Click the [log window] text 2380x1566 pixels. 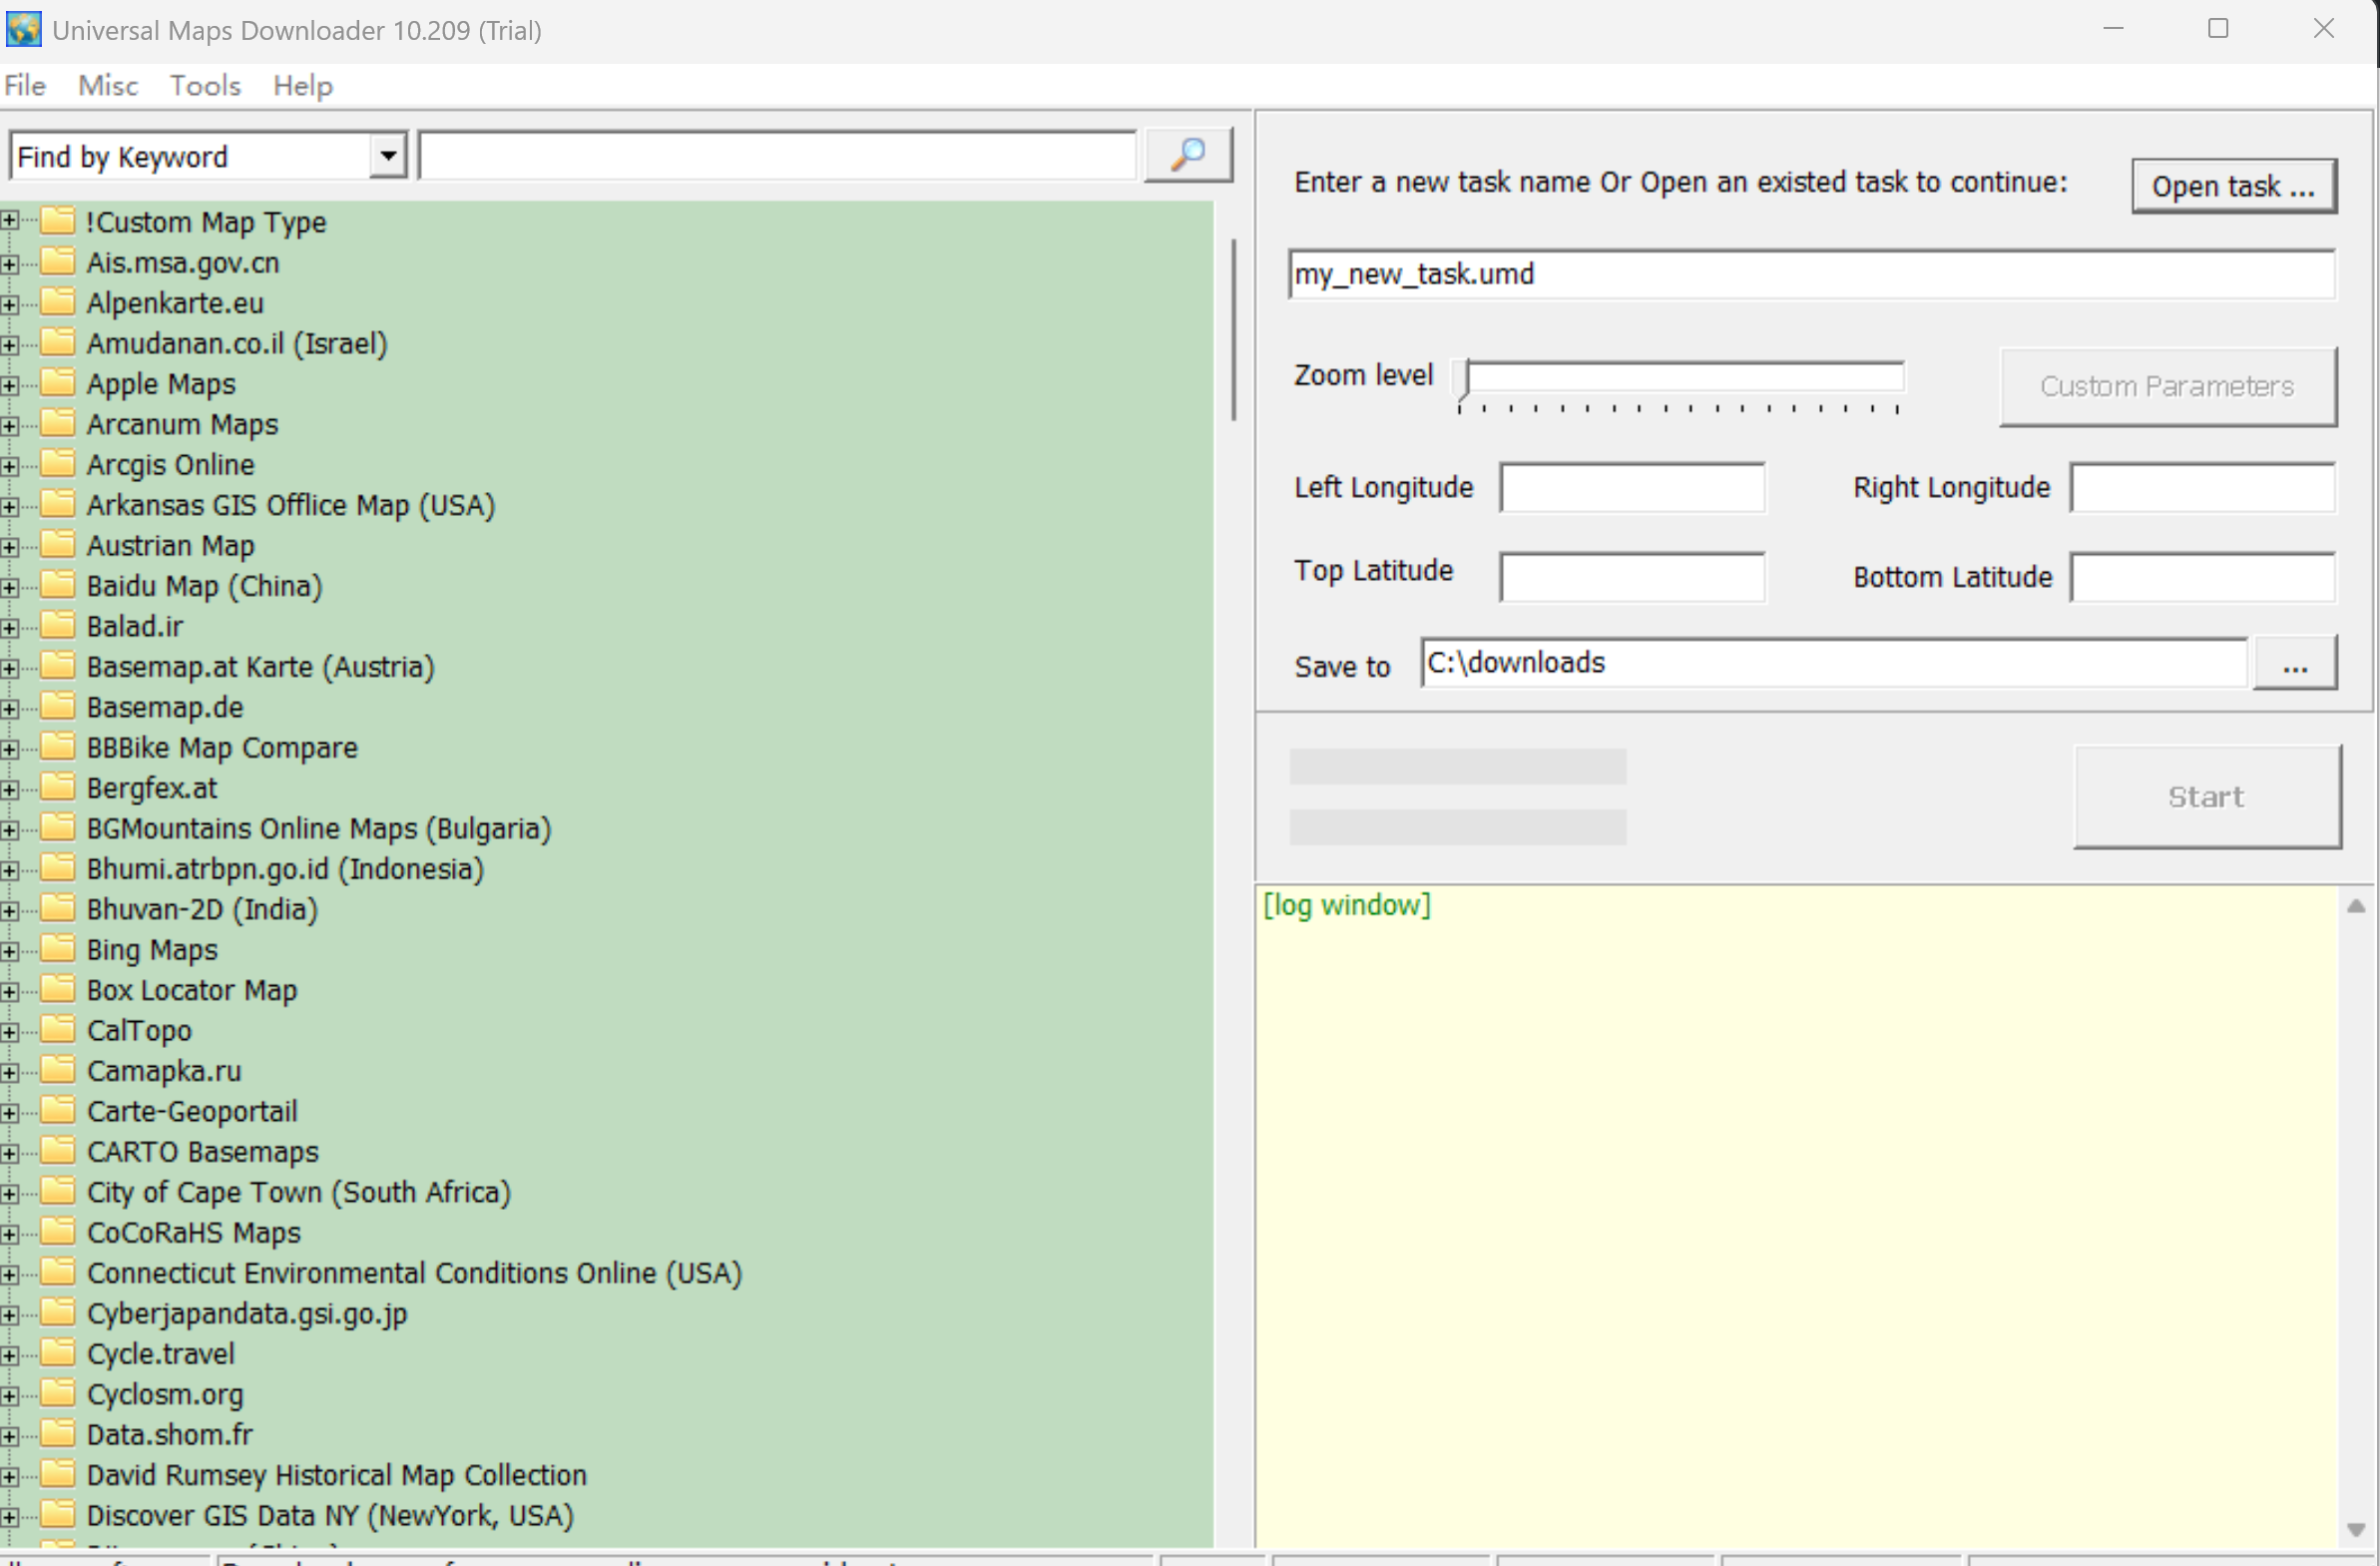(1346, 906)
